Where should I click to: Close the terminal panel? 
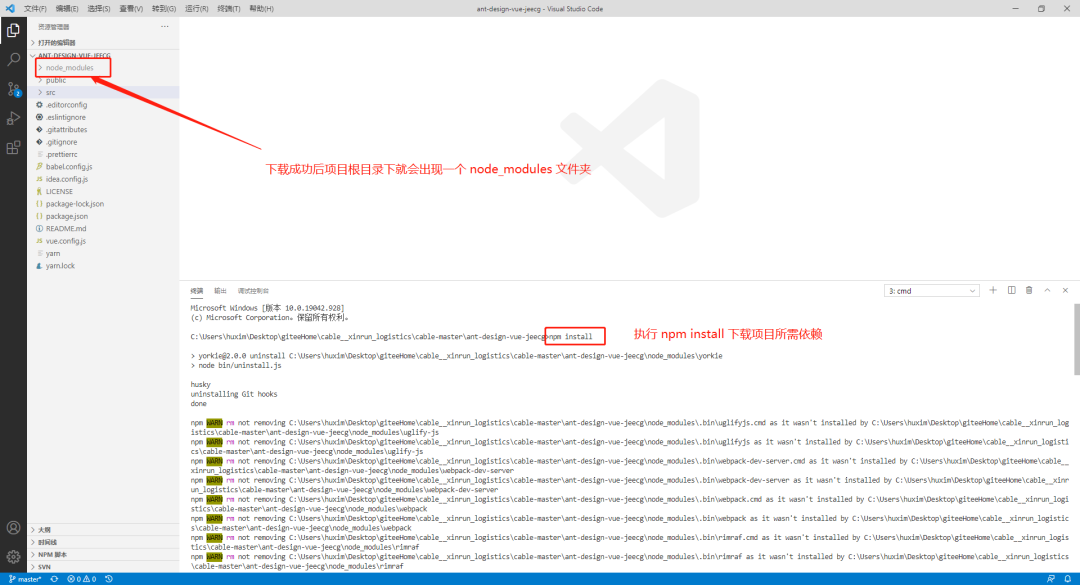tap(1065, 291)
